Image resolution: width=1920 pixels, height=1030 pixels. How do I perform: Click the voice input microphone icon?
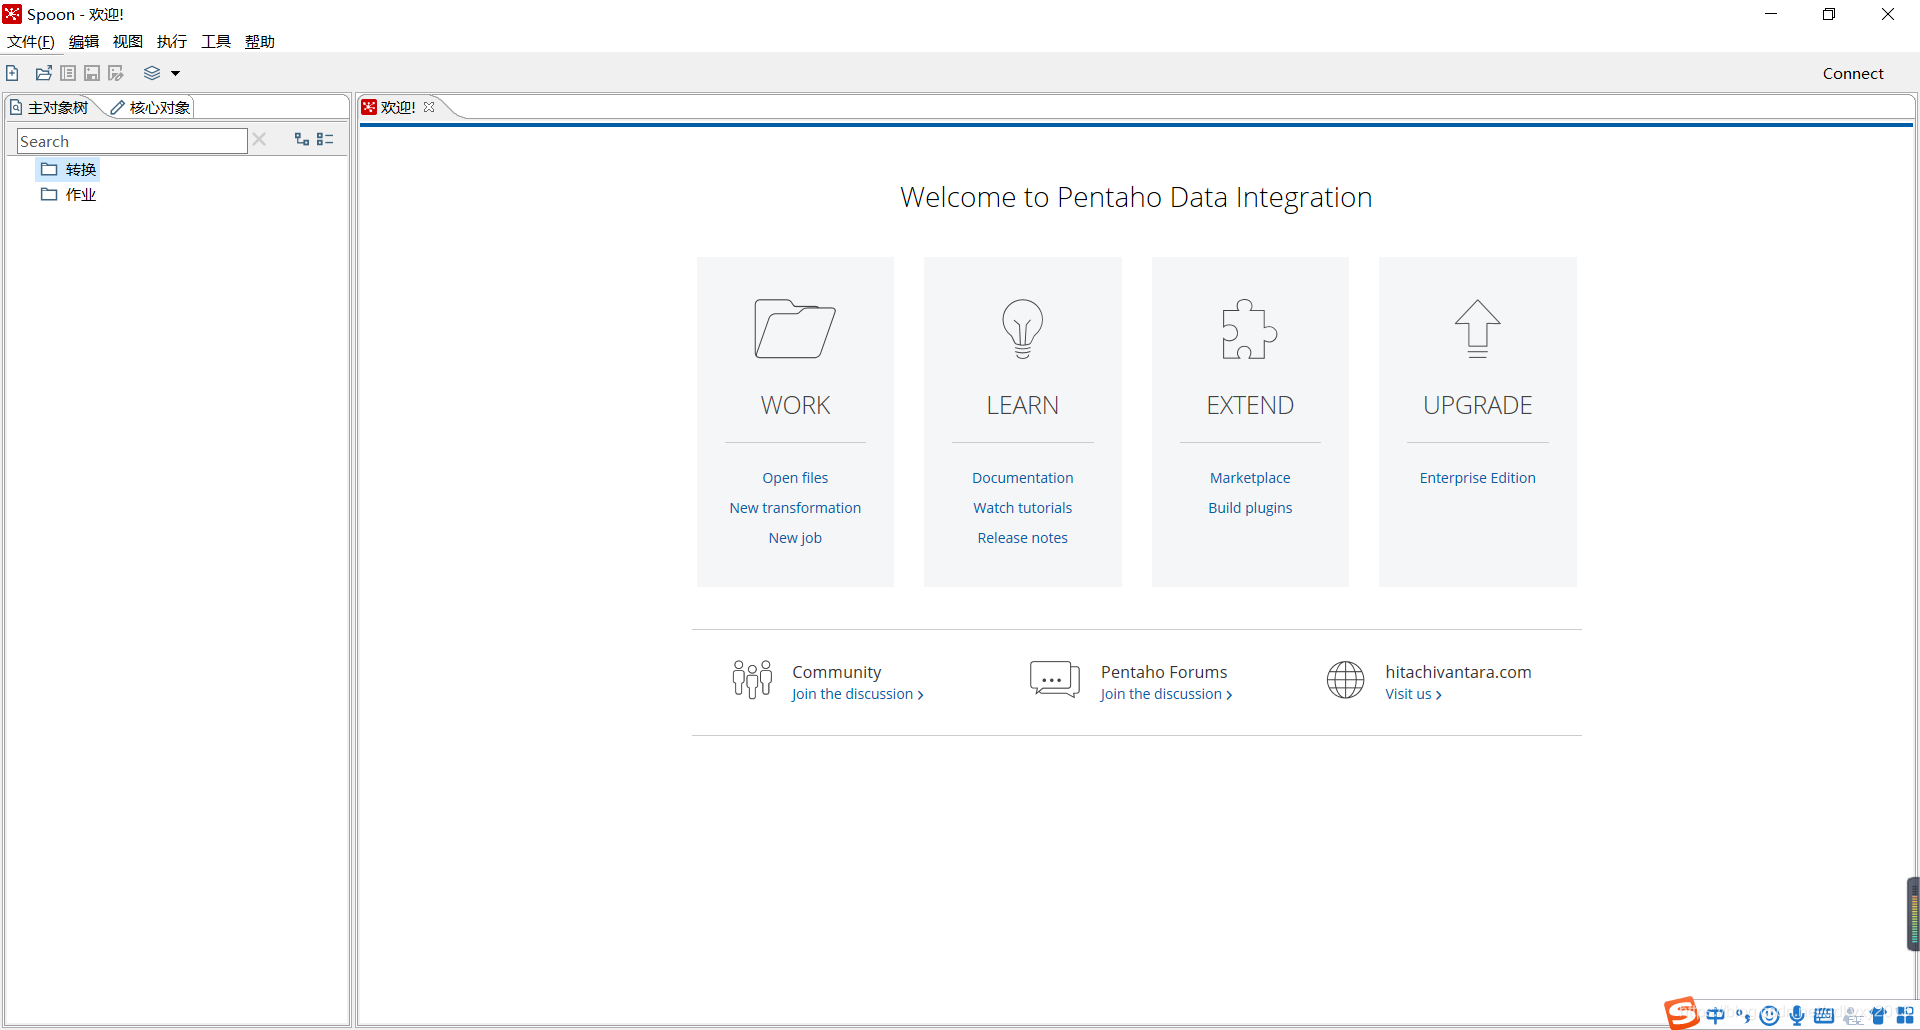(1797, 1016)
